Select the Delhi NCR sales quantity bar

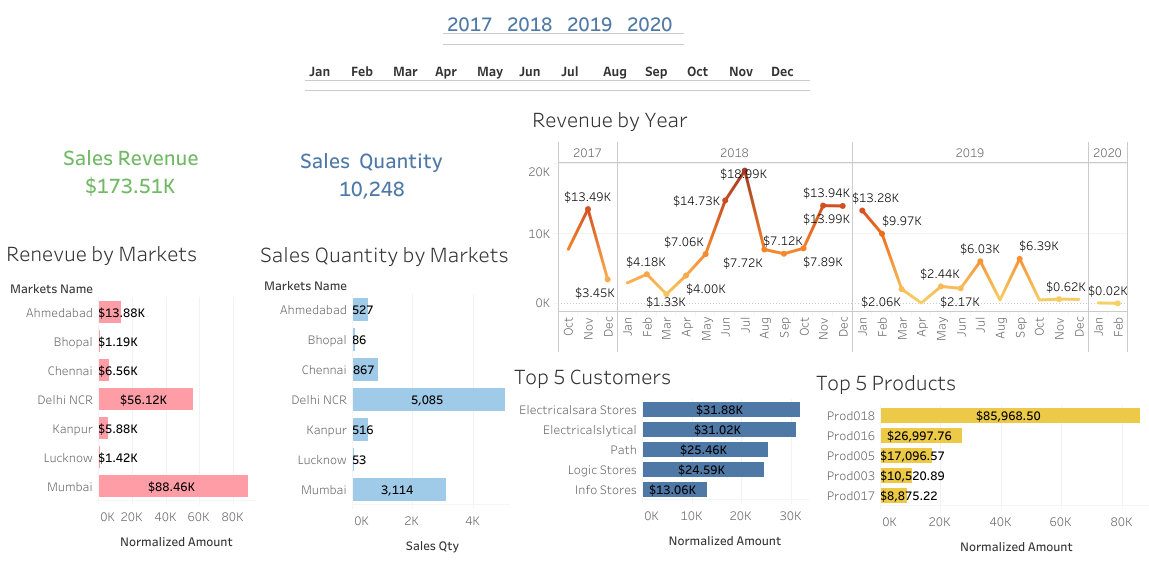(x=430, y=399)
